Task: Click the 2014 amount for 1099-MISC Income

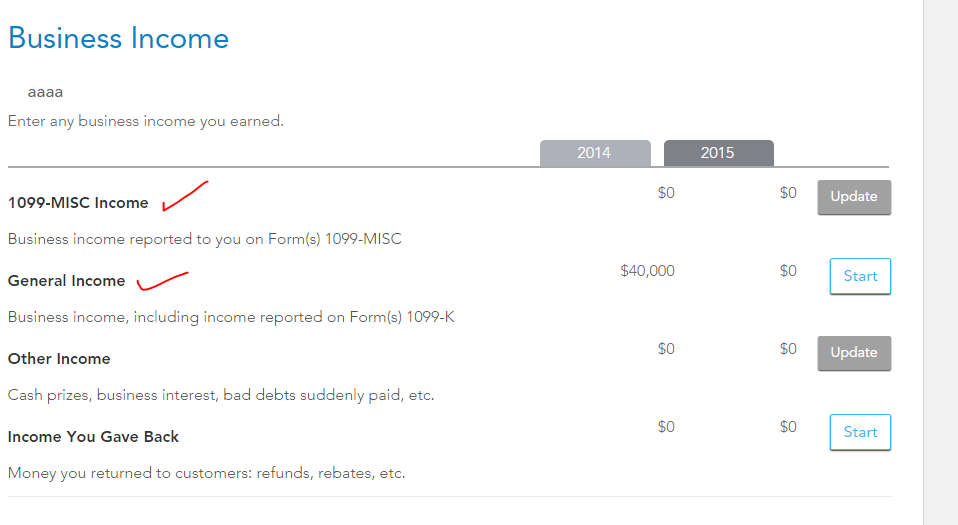Action: [666, 193]
